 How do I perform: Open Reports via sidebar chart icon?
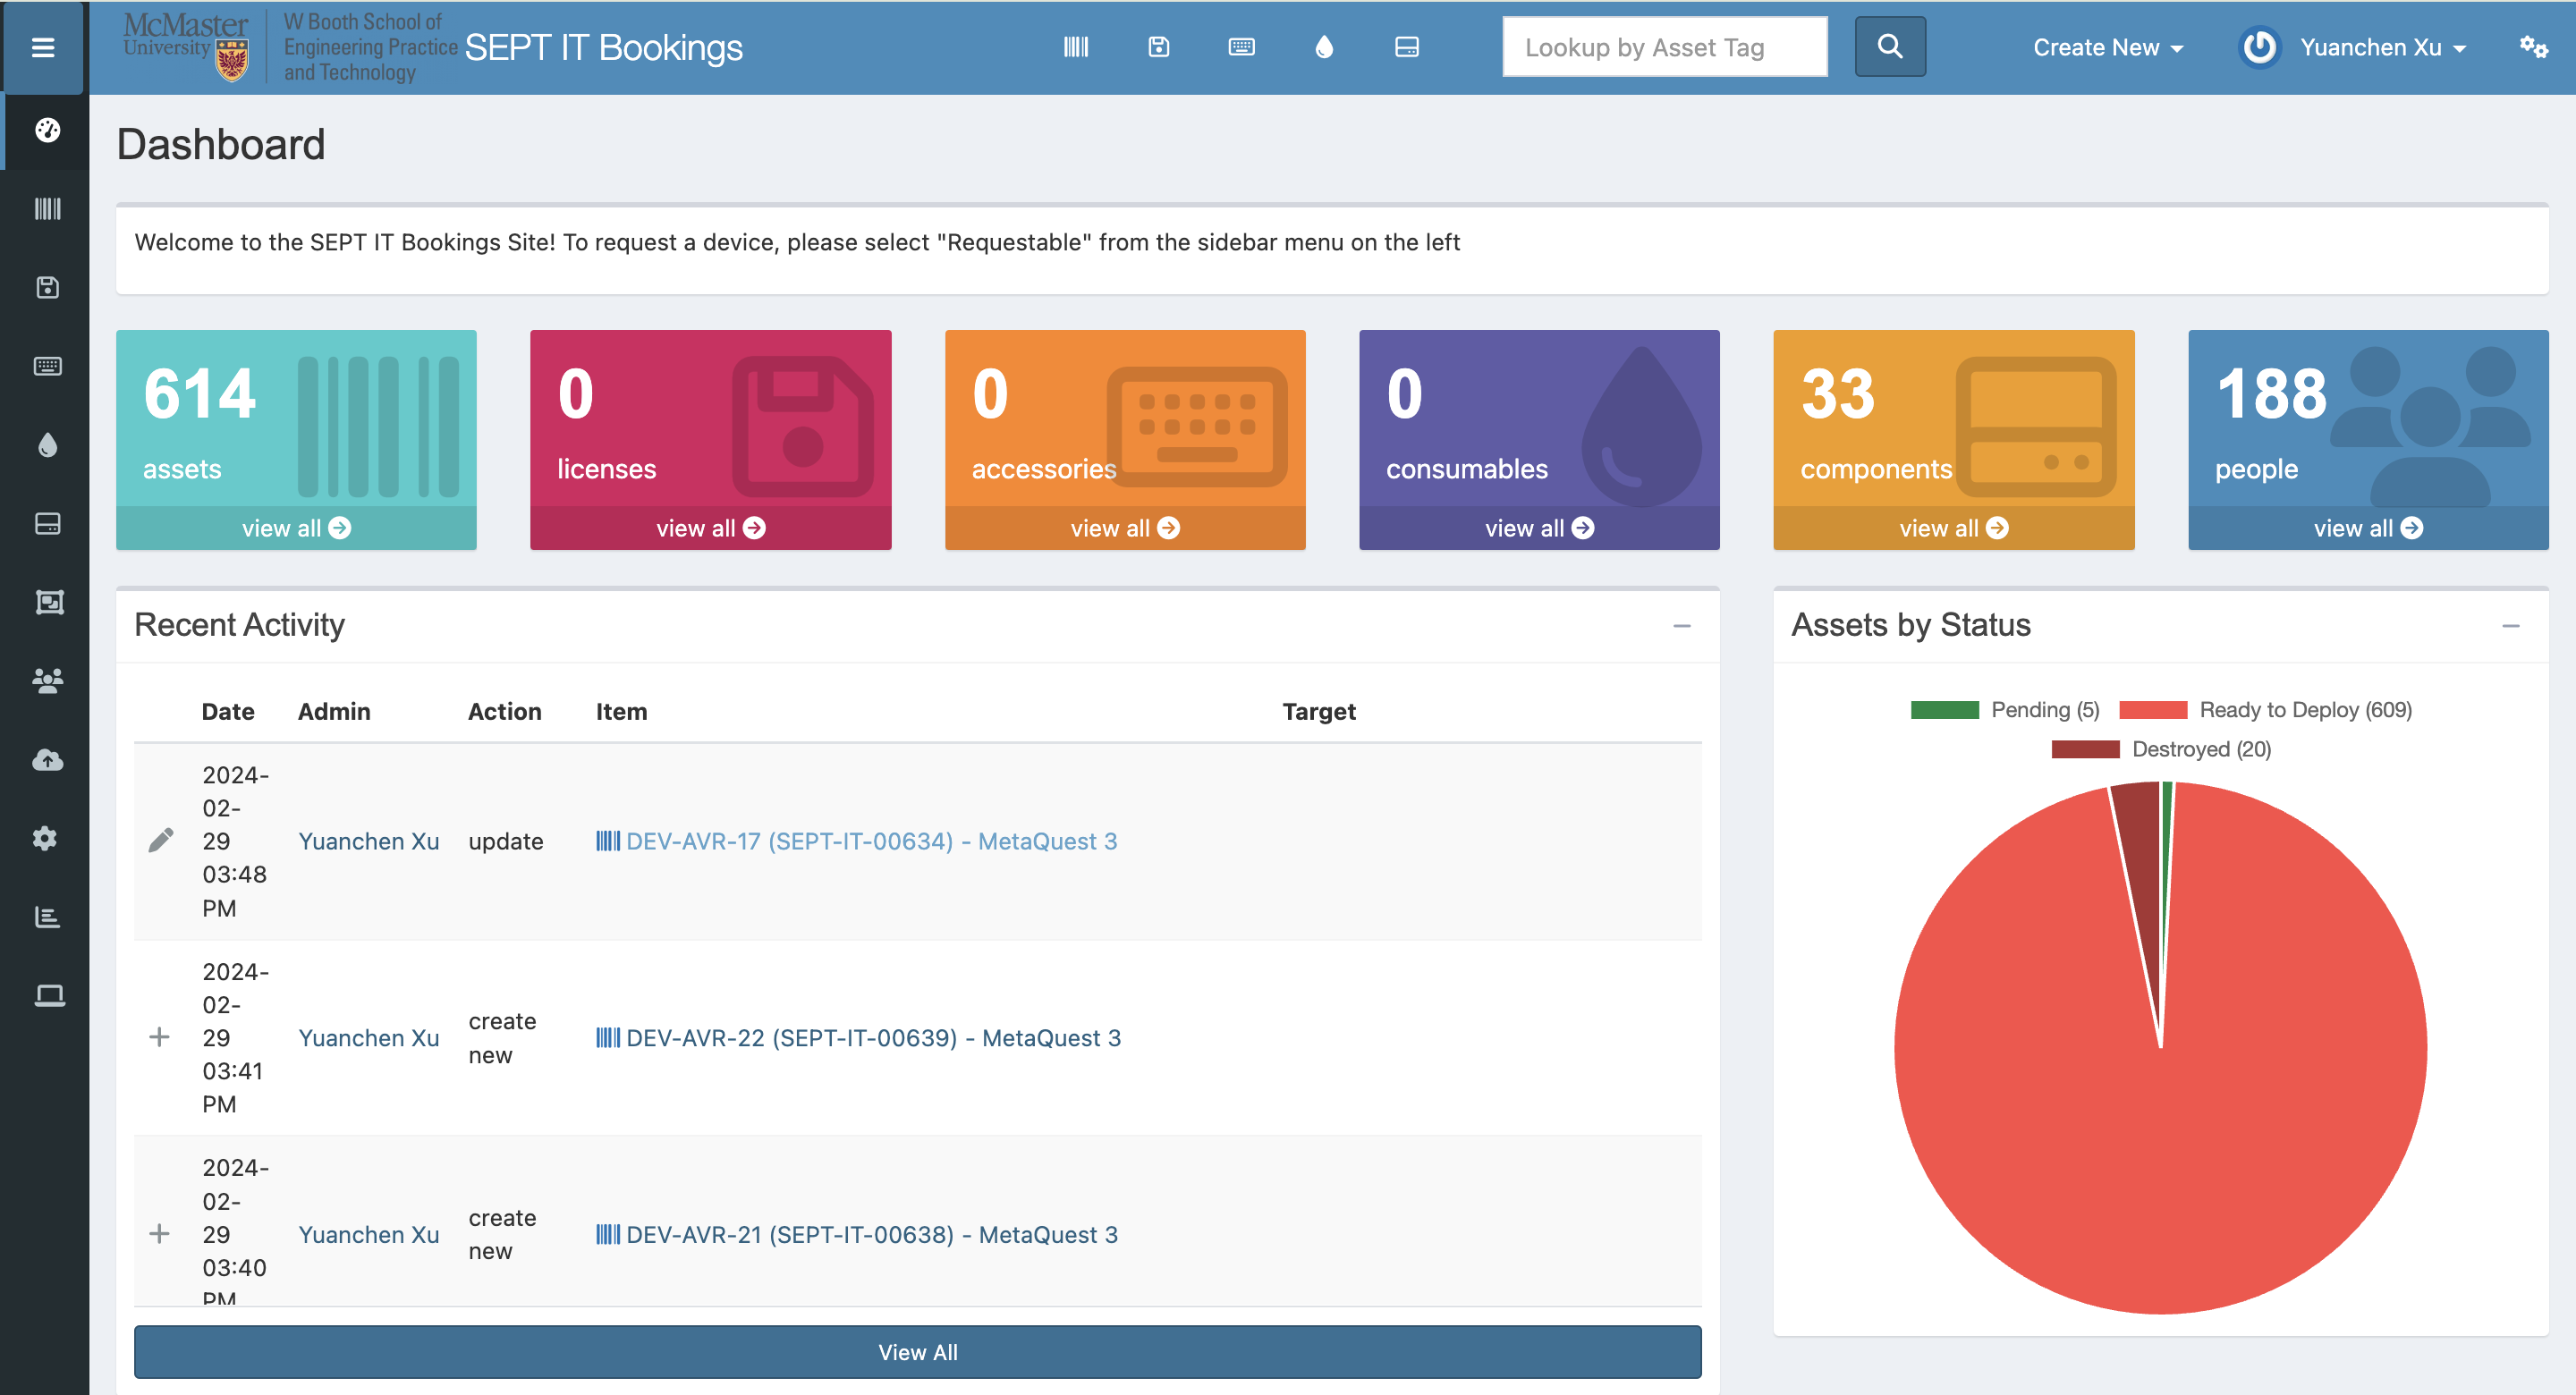[47, 917]
